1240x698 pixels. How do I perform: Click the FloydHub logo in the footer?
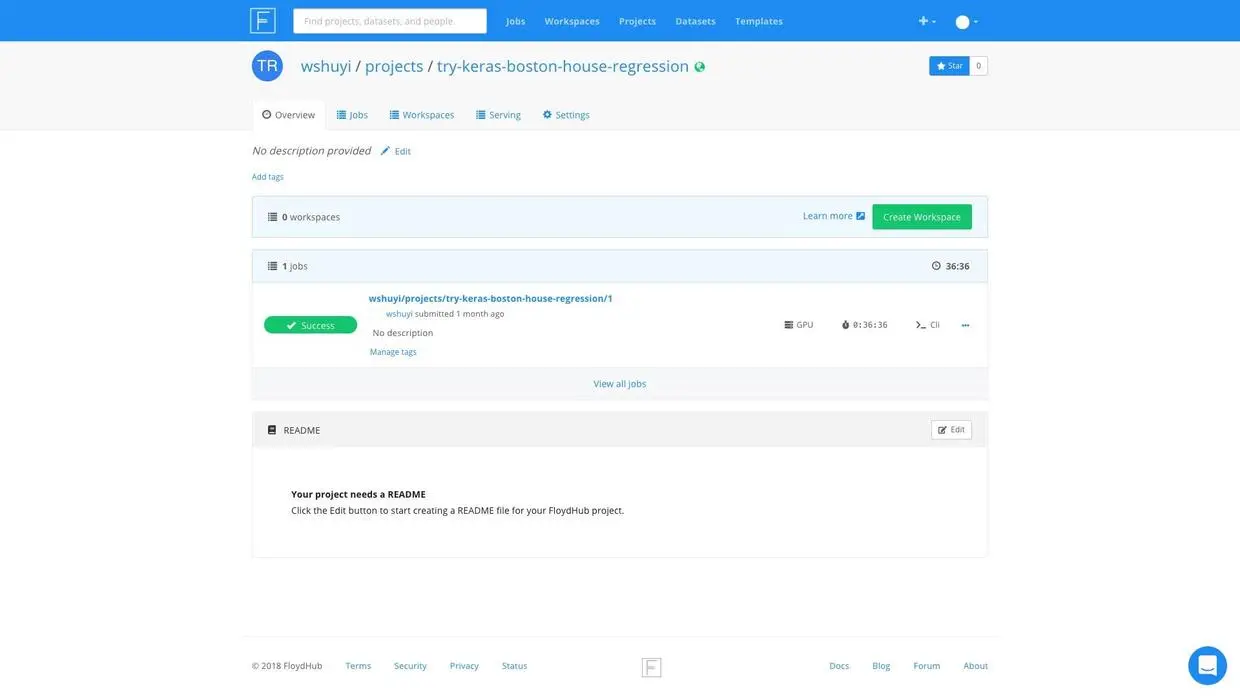click(651, 667)
